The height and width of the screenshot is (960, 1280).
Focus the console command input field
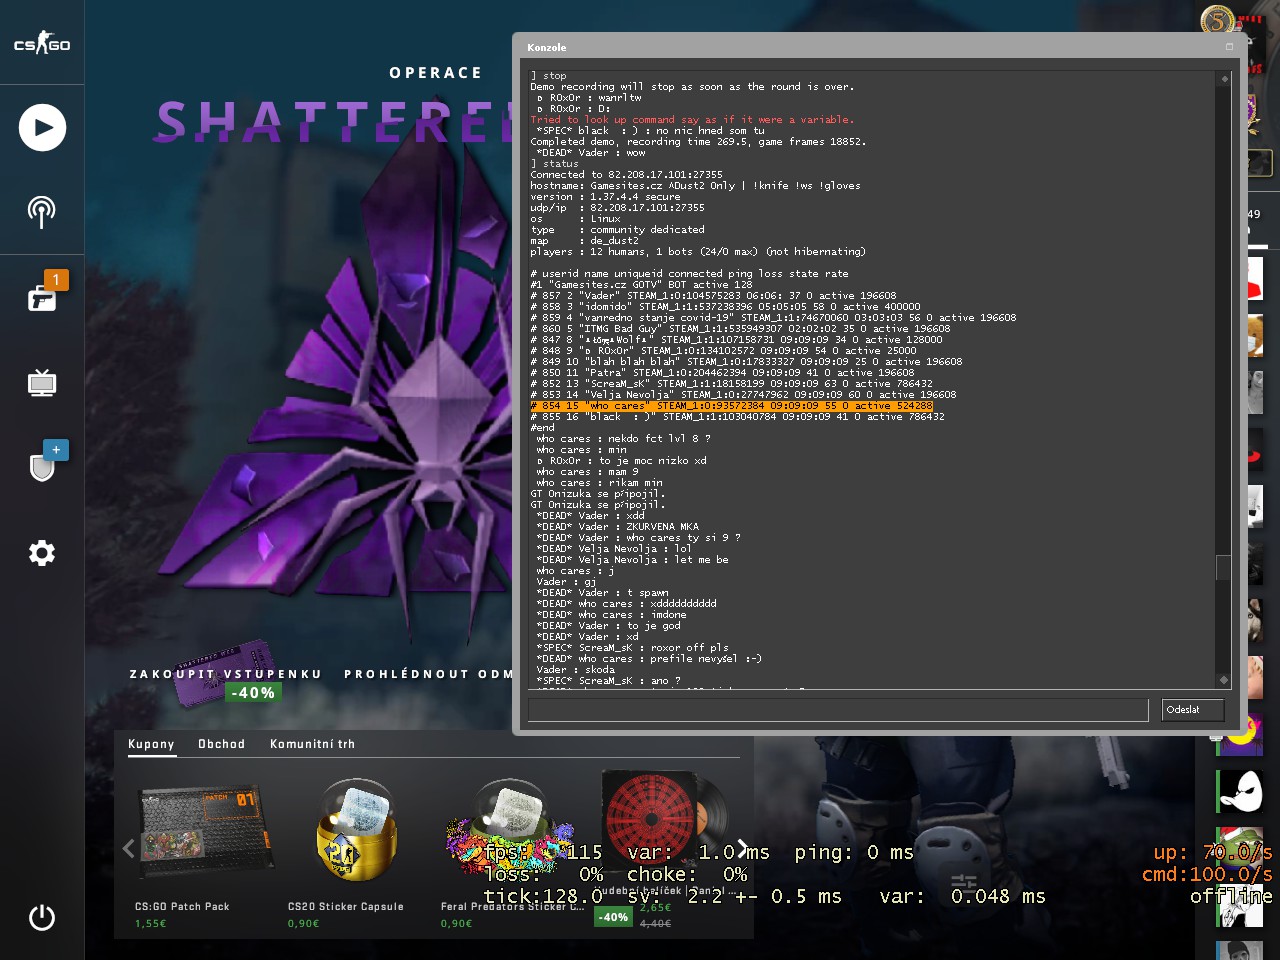point(838,710)
